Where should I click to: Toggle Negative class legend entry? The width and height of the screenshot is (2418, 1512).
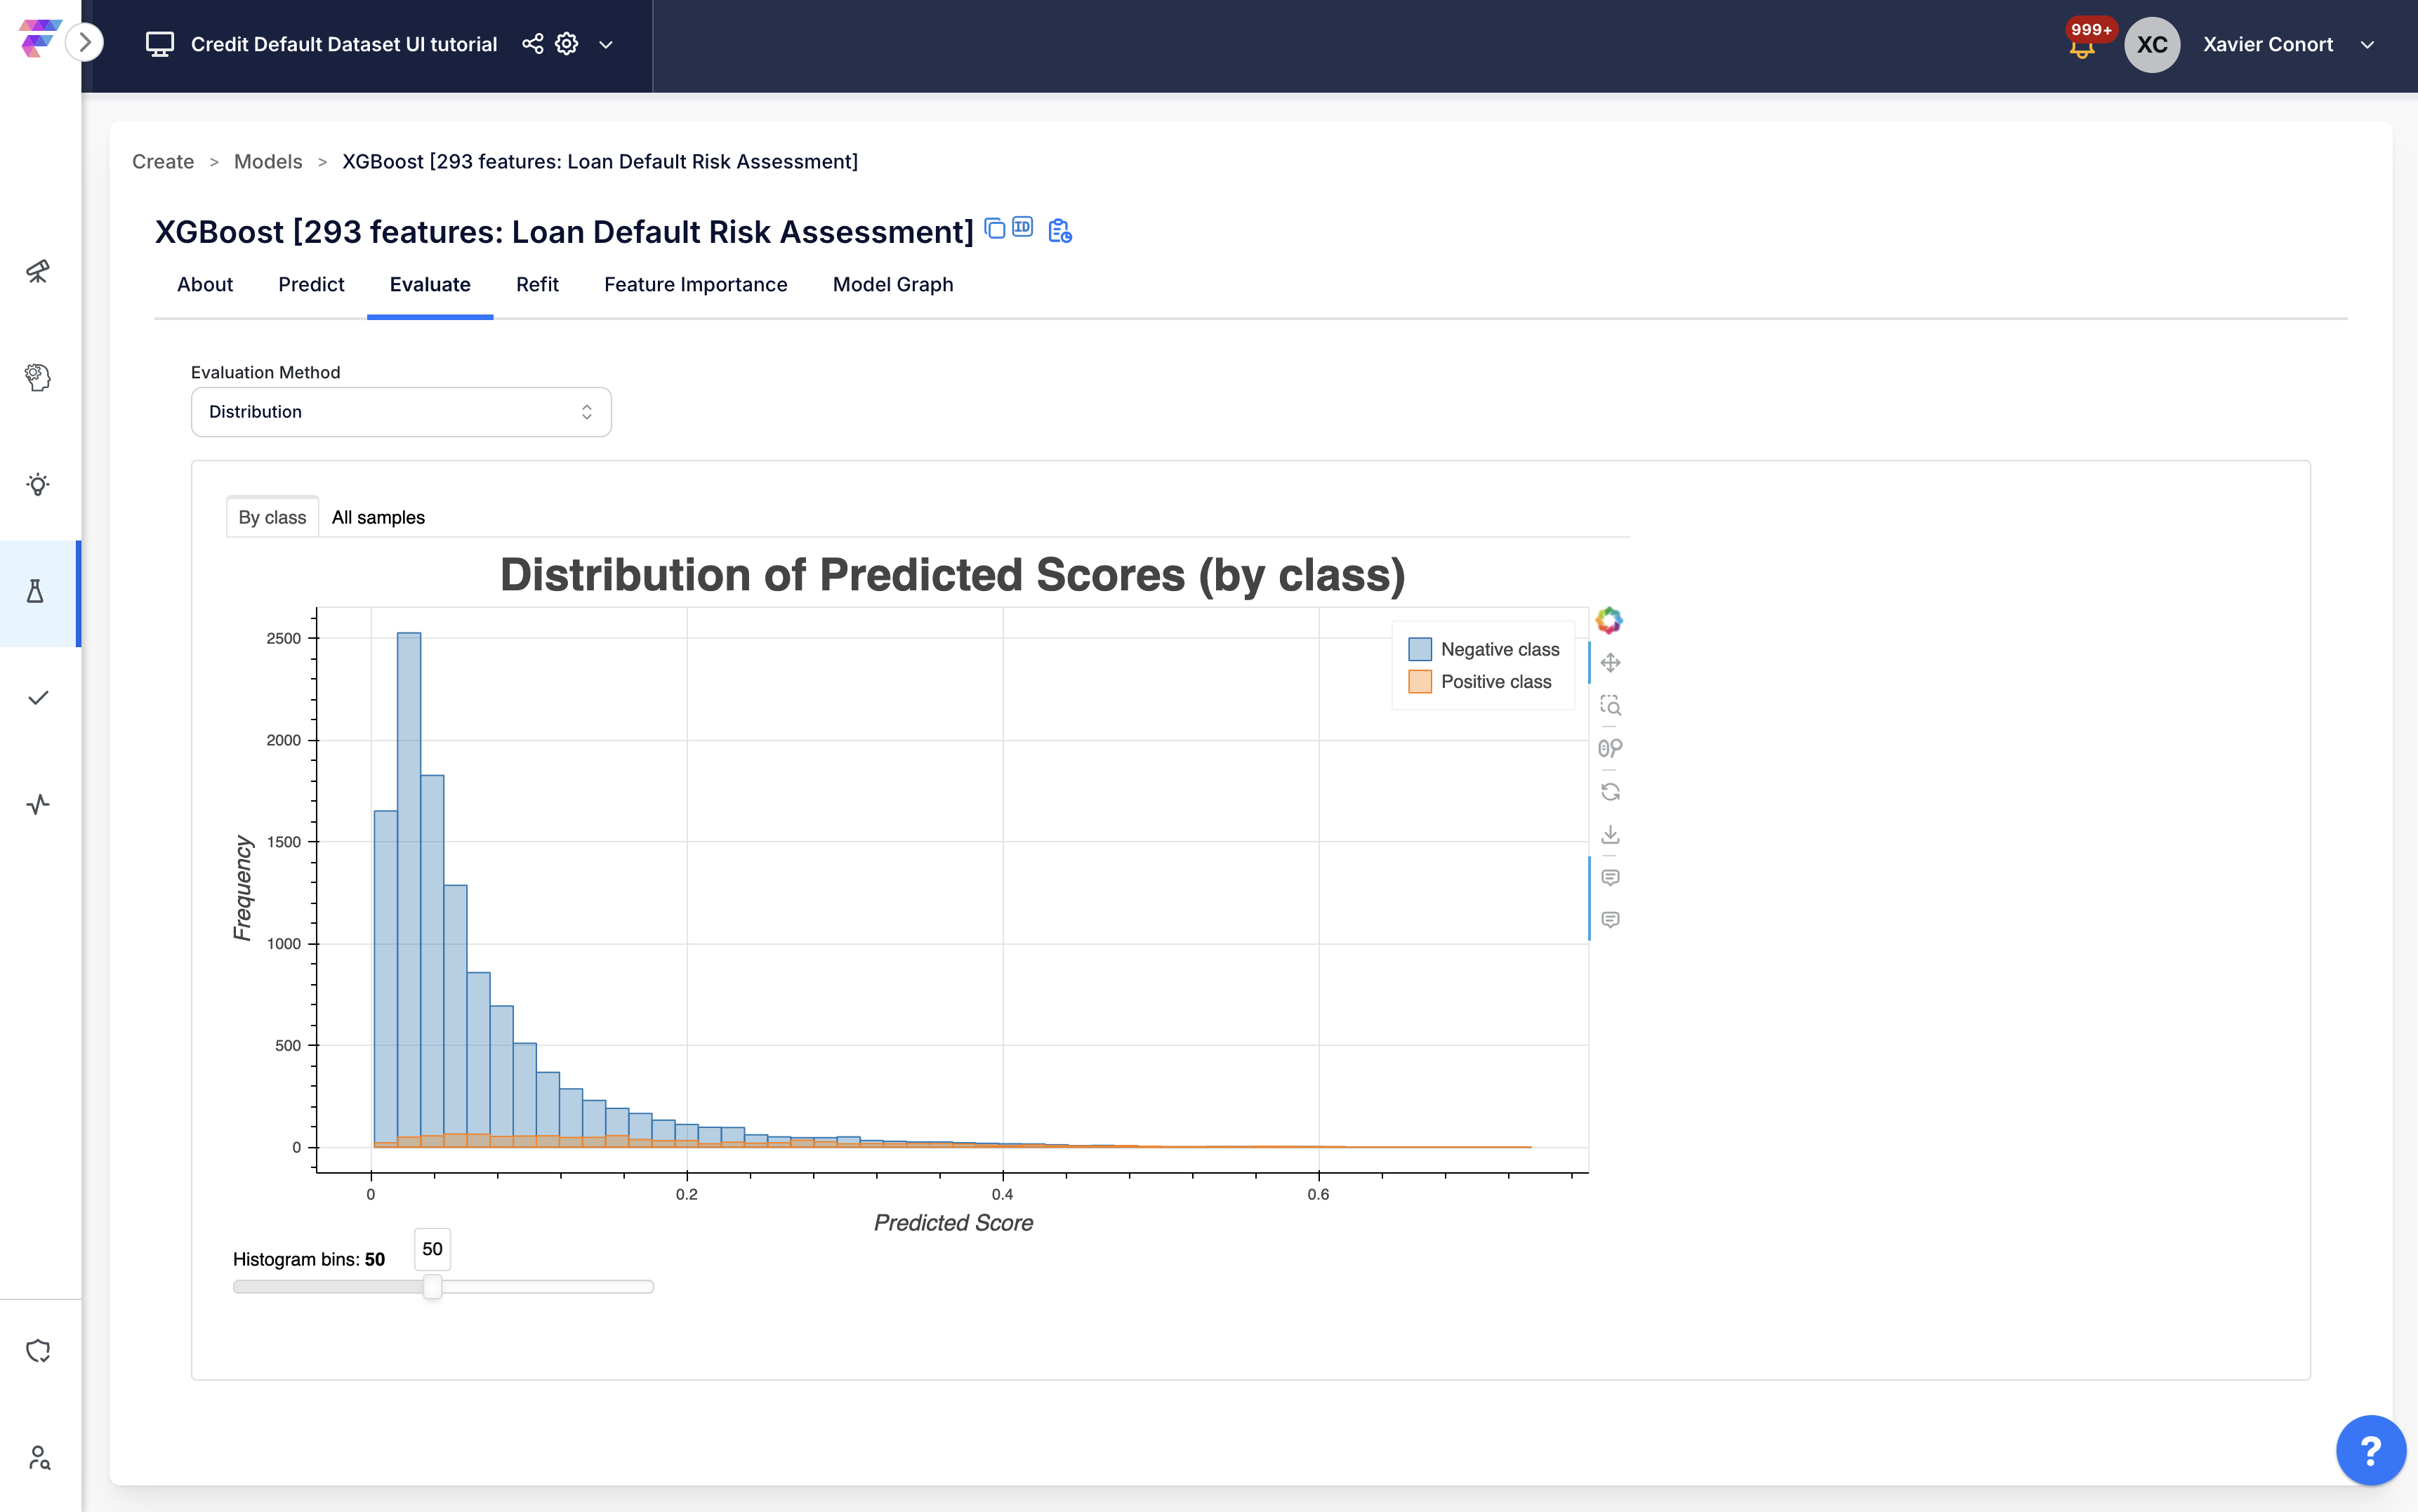1484,649
